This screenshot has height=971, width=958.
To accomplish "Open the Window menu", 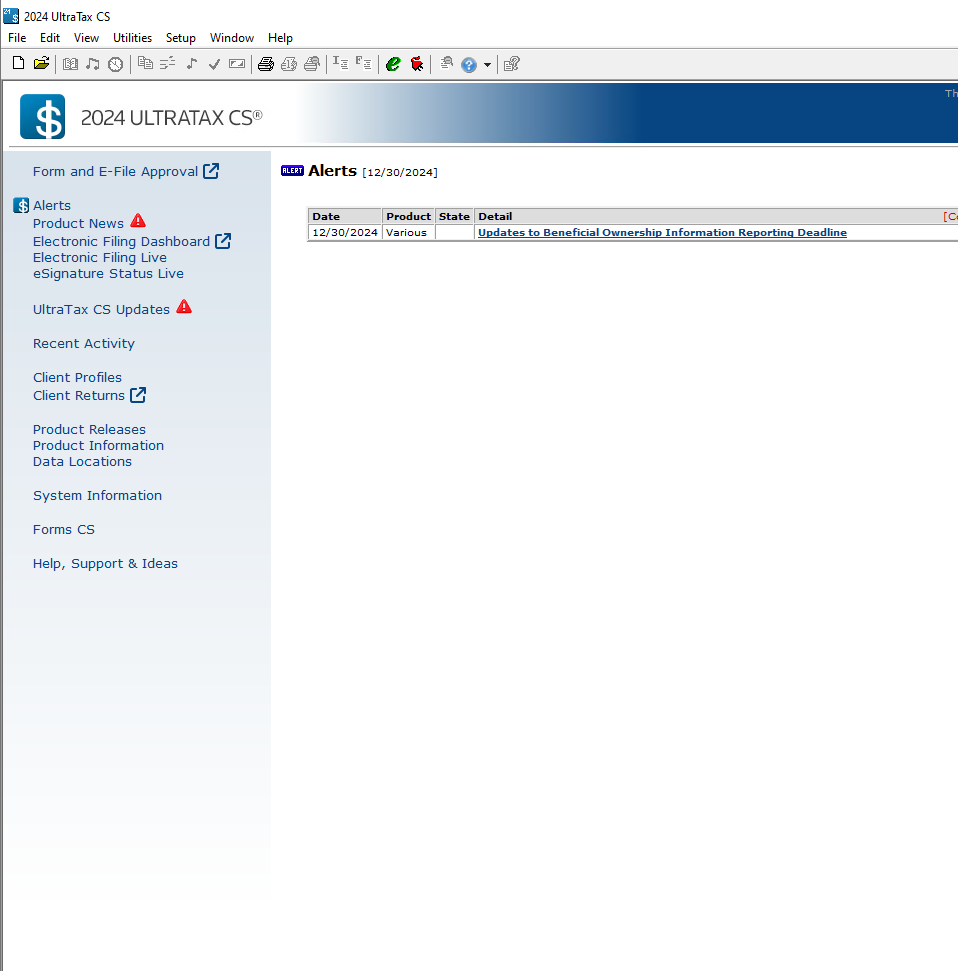I will [232, 38].
